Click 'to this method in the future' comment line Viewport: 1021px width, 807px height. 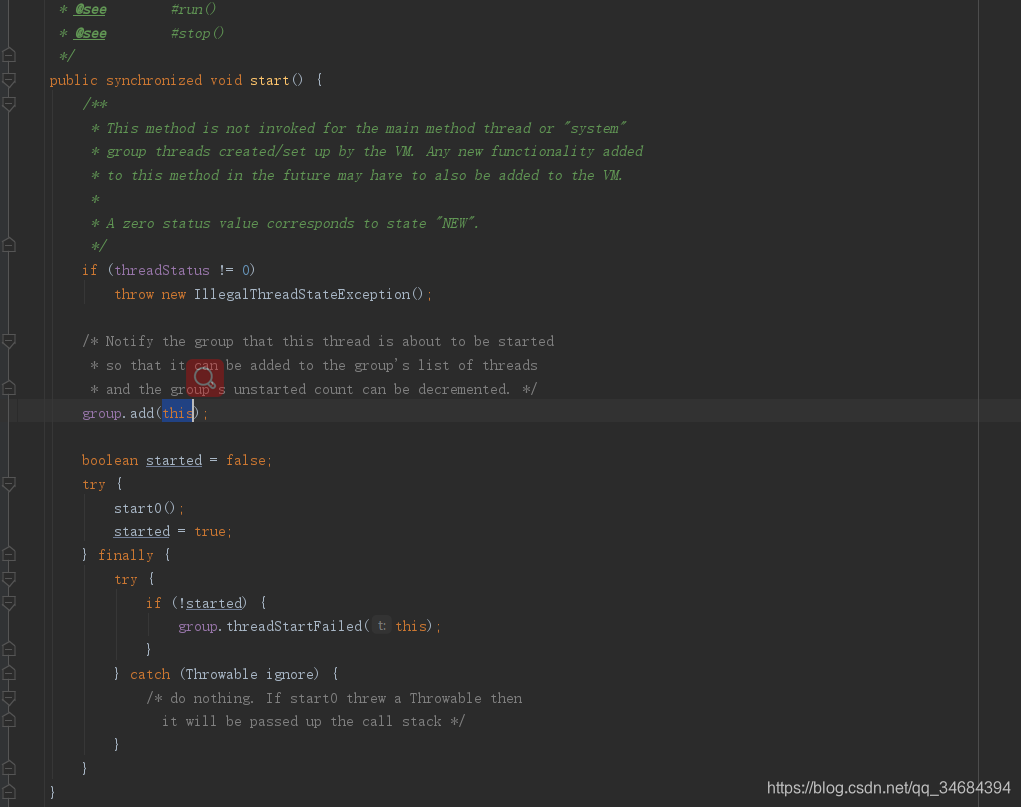coord(357,176)
